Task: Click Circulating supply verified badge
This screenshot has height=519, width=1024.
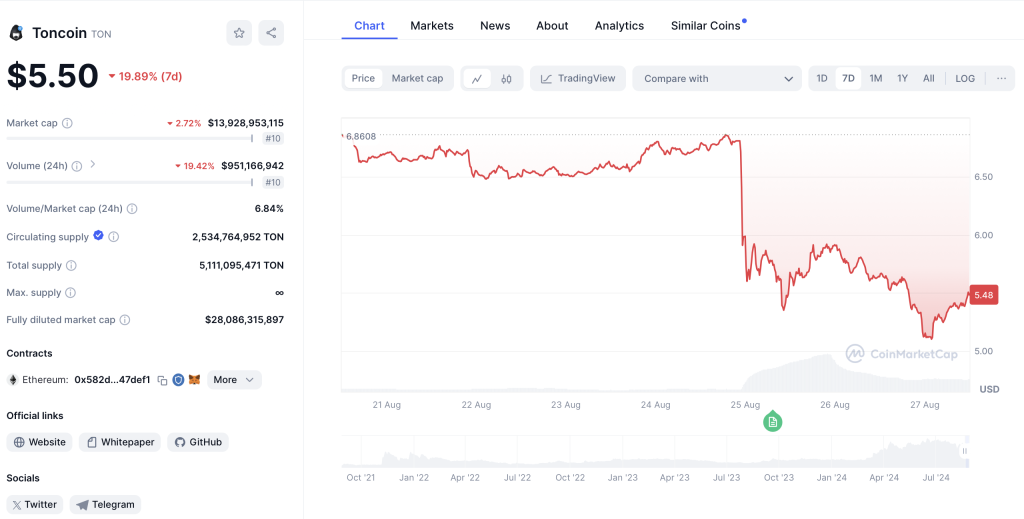Action: tap(99, 236)
